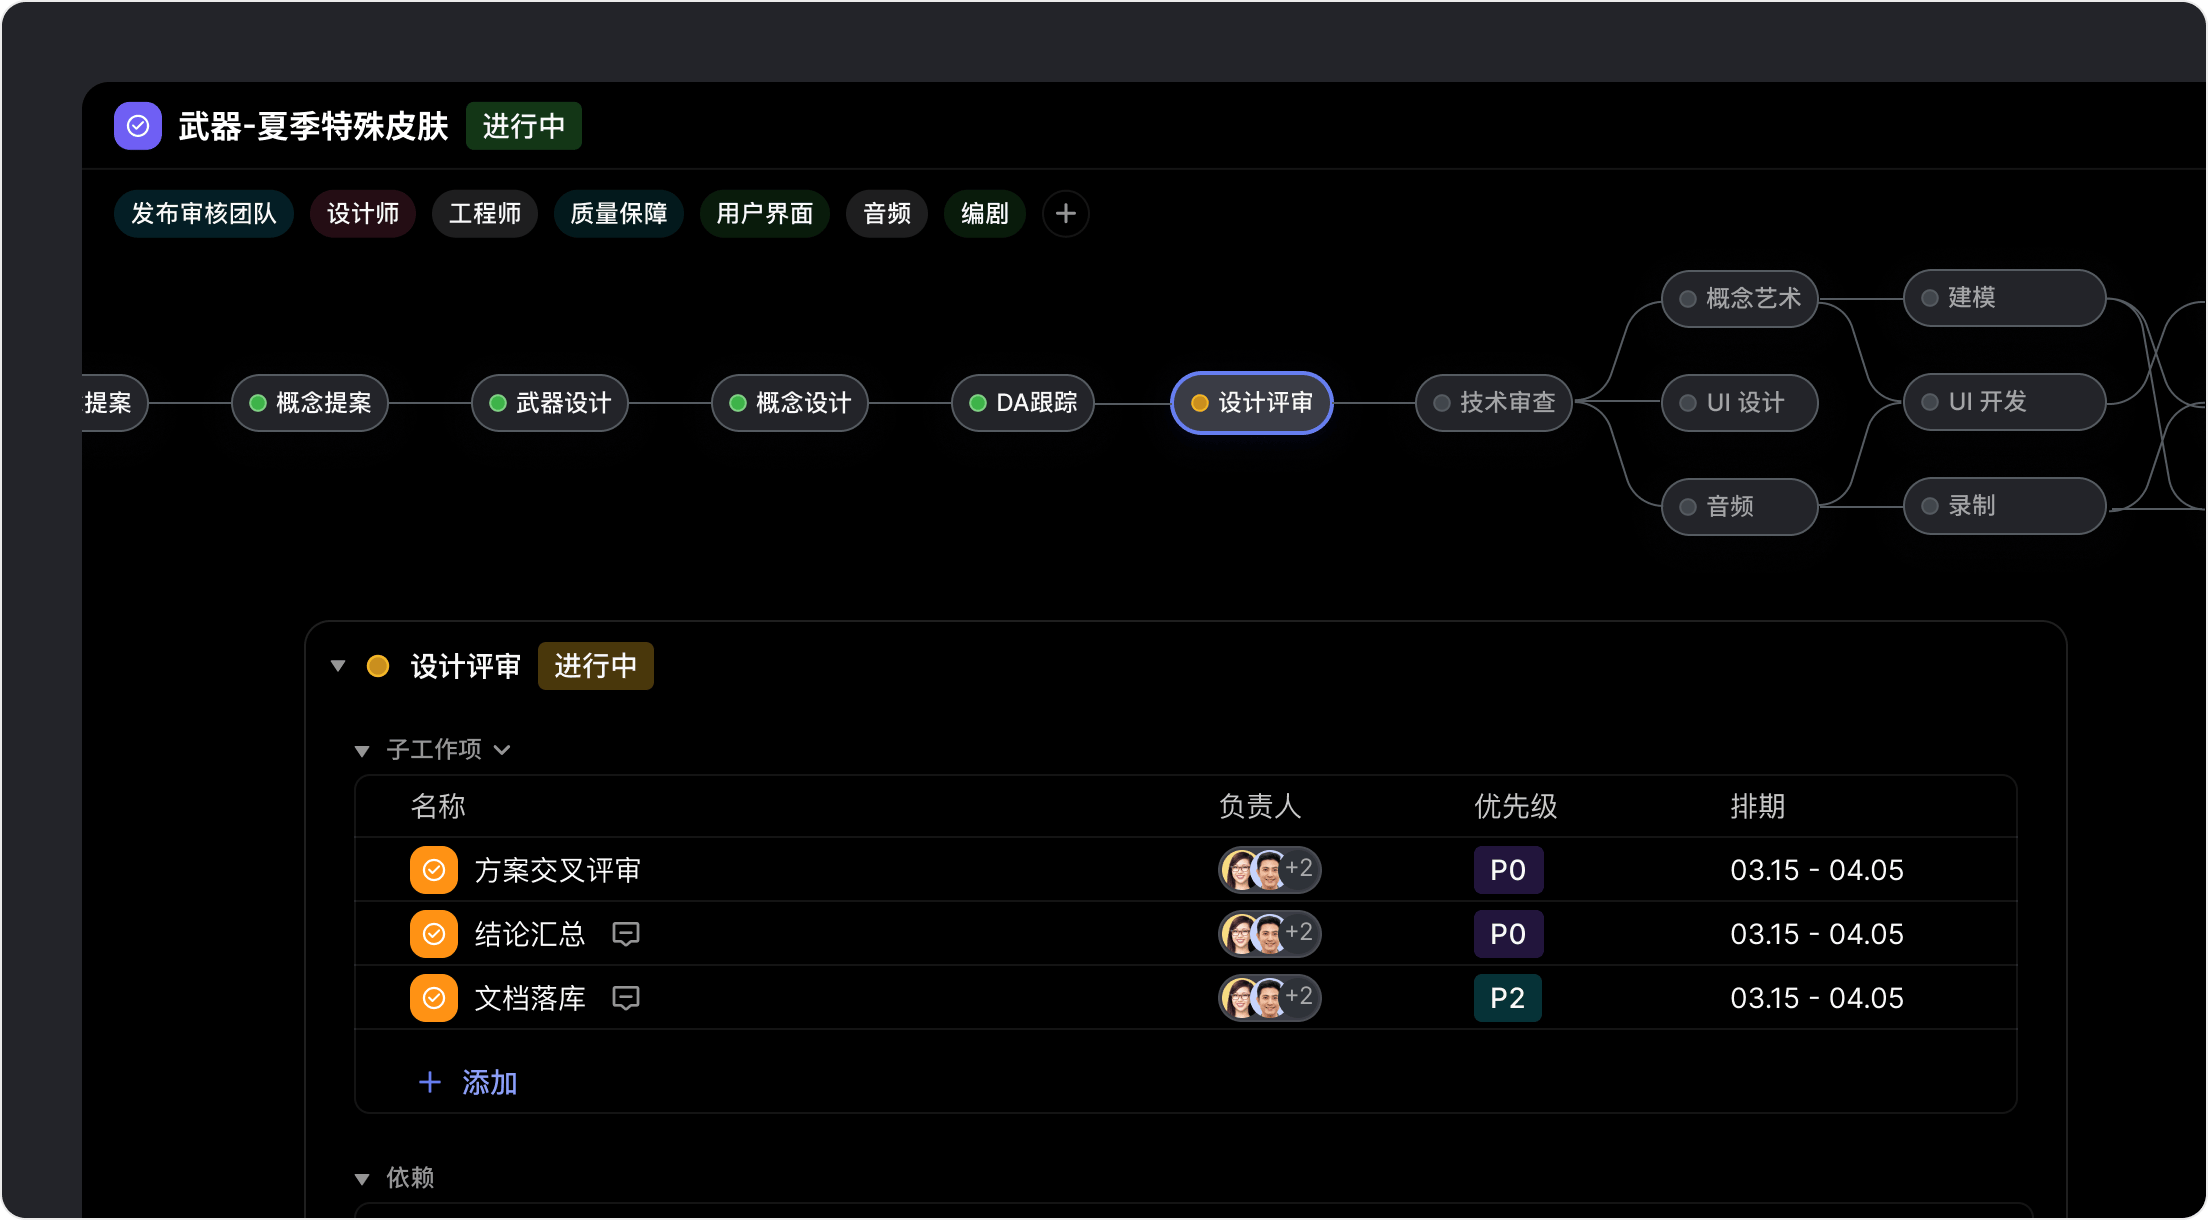The width and height of the screenshot is (2208, 1220).
Task: Collapse the 设计评审 section triangle
Action: click(x=338, y=665)
